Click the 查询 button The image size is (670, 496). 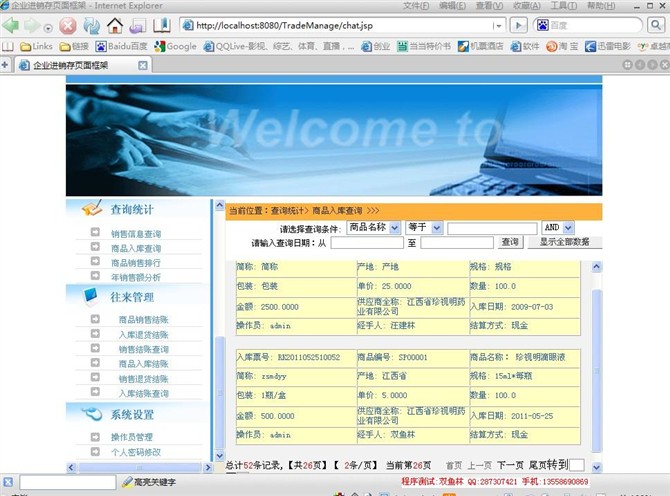511,242
